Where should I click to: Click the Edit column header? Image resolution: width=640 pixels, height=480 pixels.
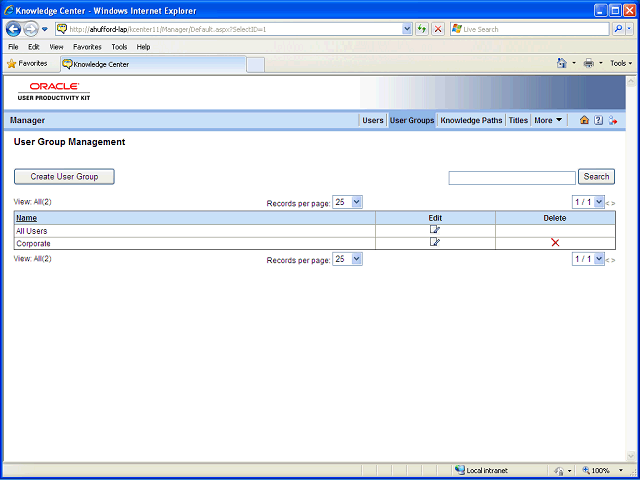(435, 218)
